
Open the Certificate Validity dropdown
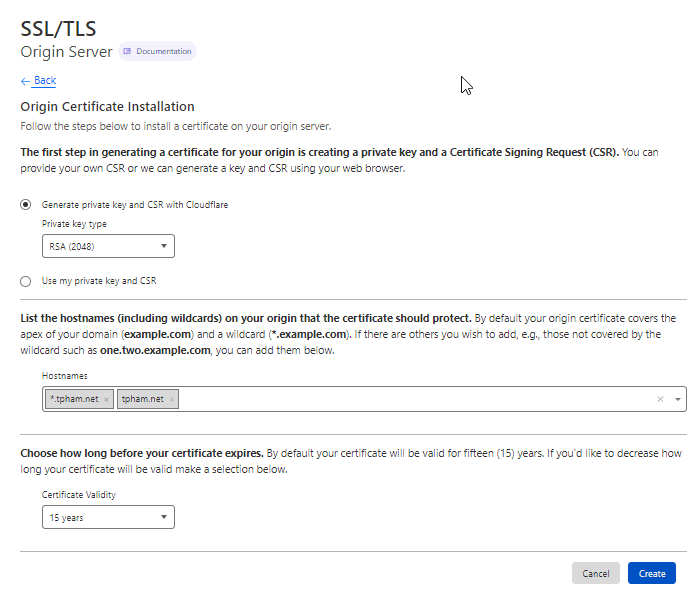[x=108, y=517]
